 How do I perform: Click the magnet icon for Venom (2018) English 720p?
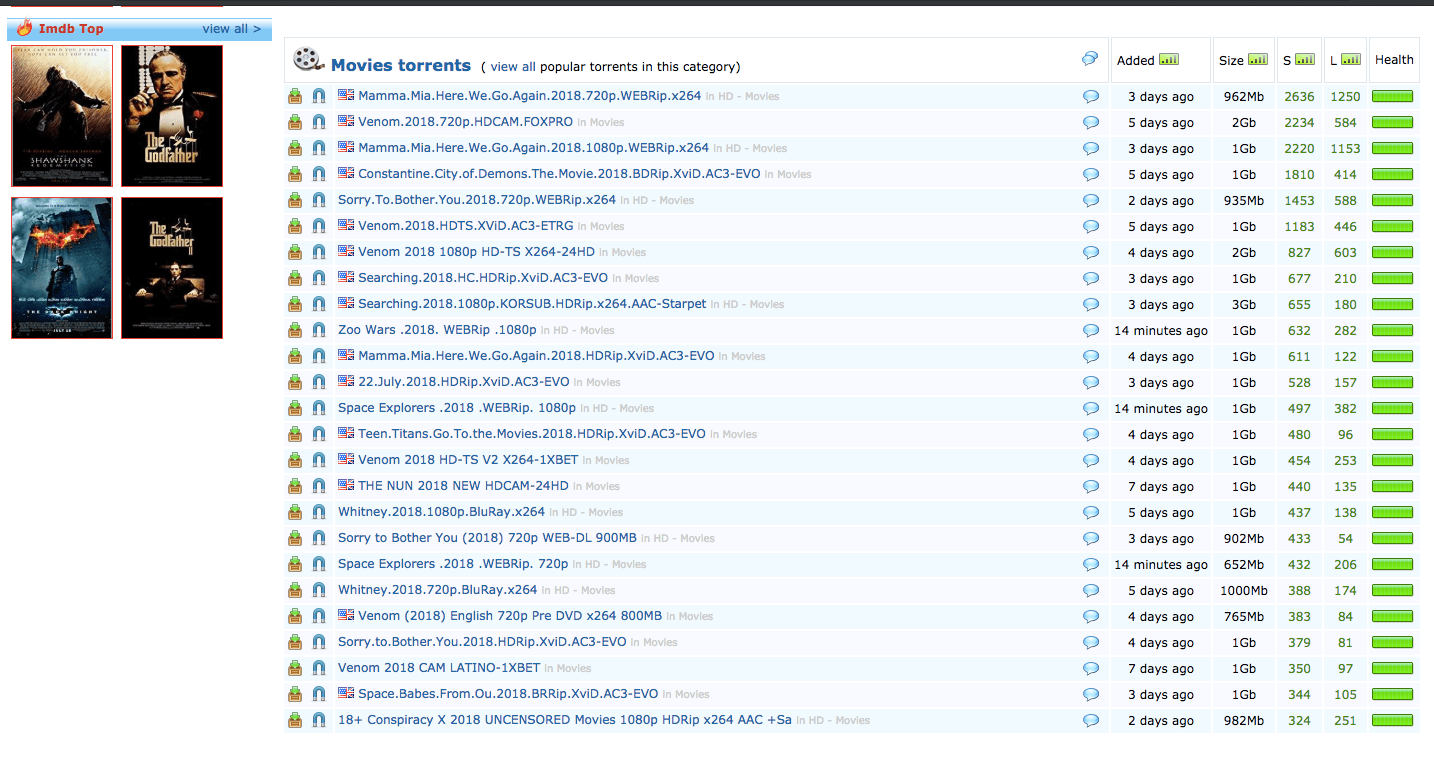point(319,616)
